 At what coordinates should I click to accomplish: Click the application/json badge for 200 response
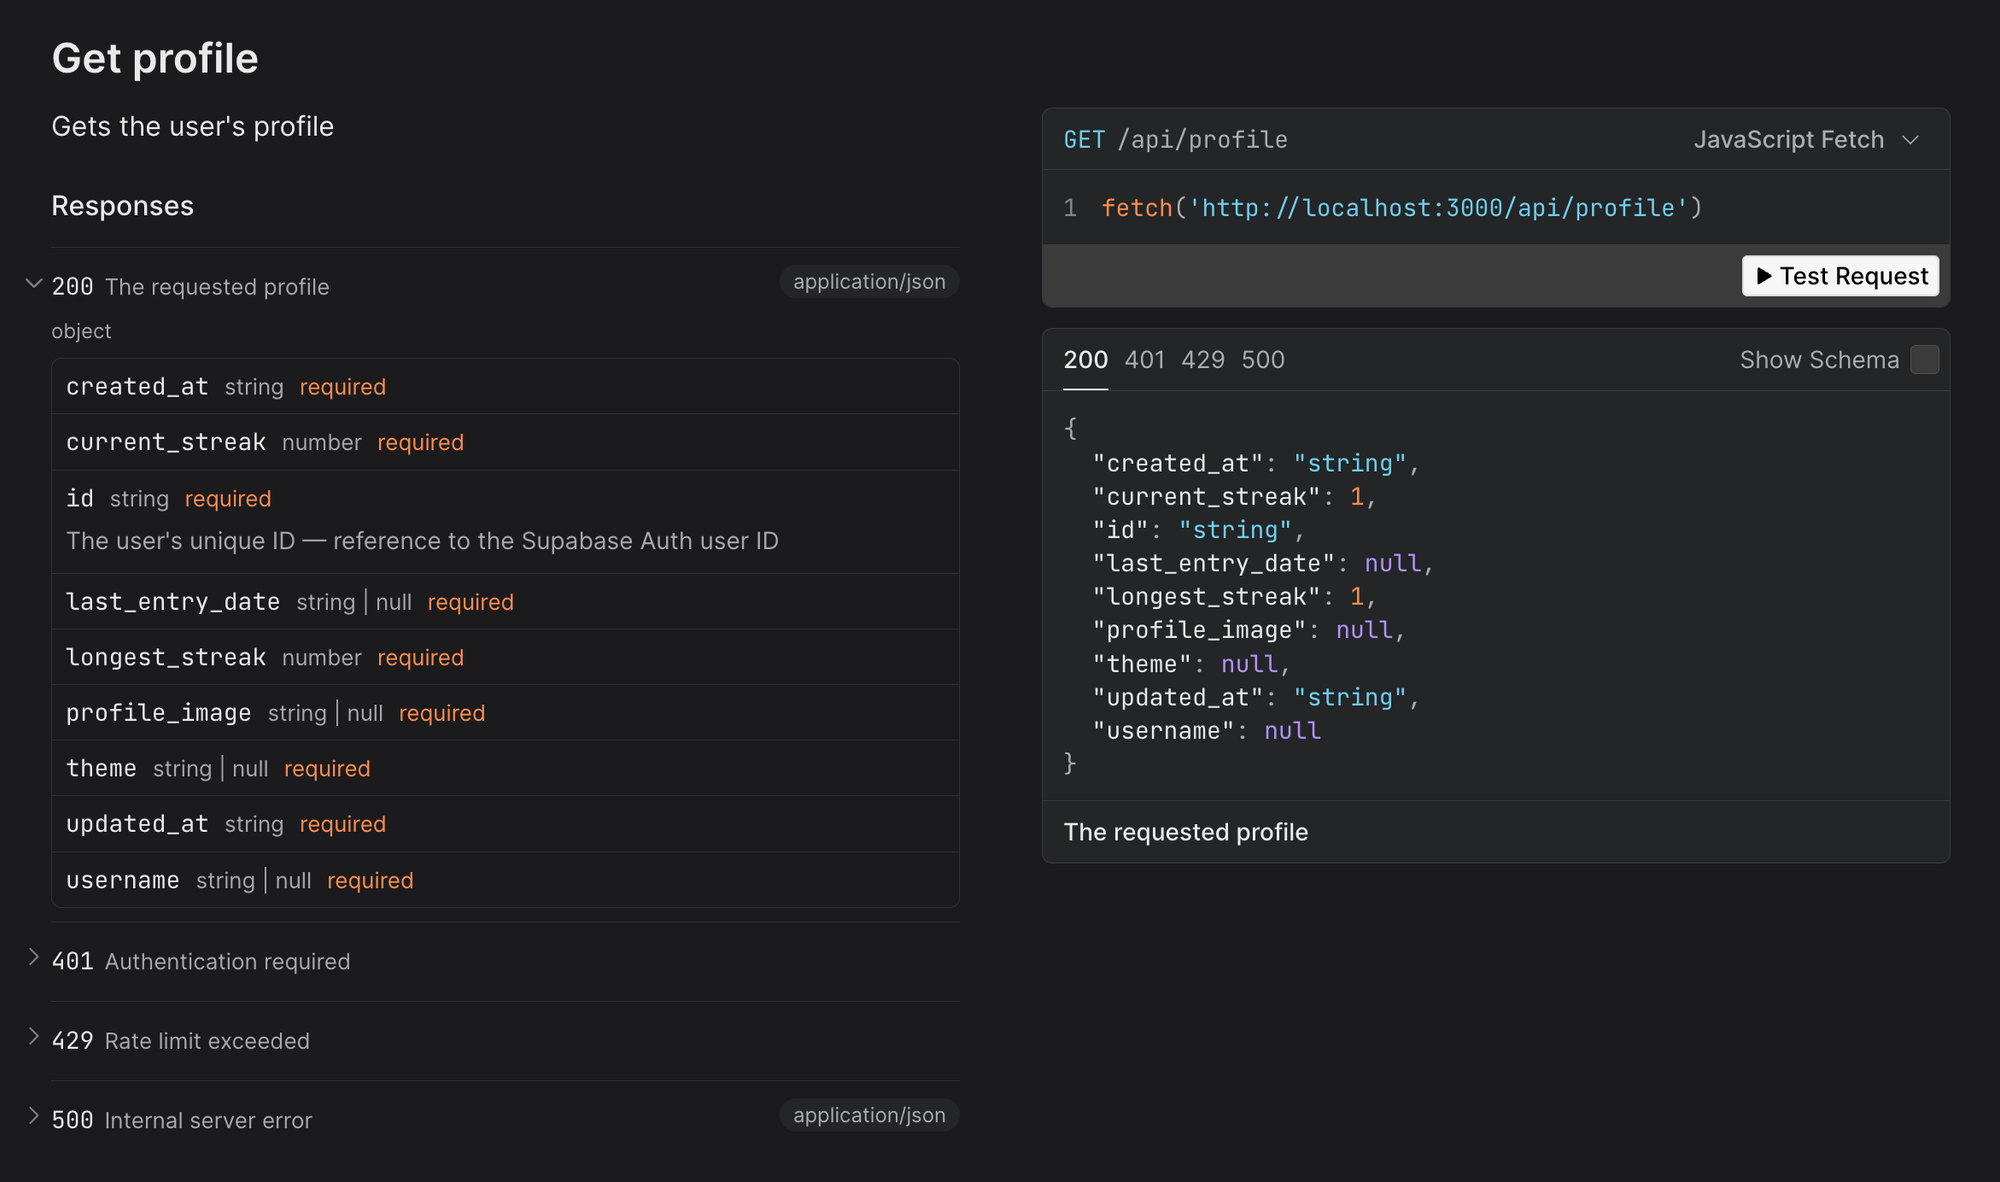(x=869, y=282)
